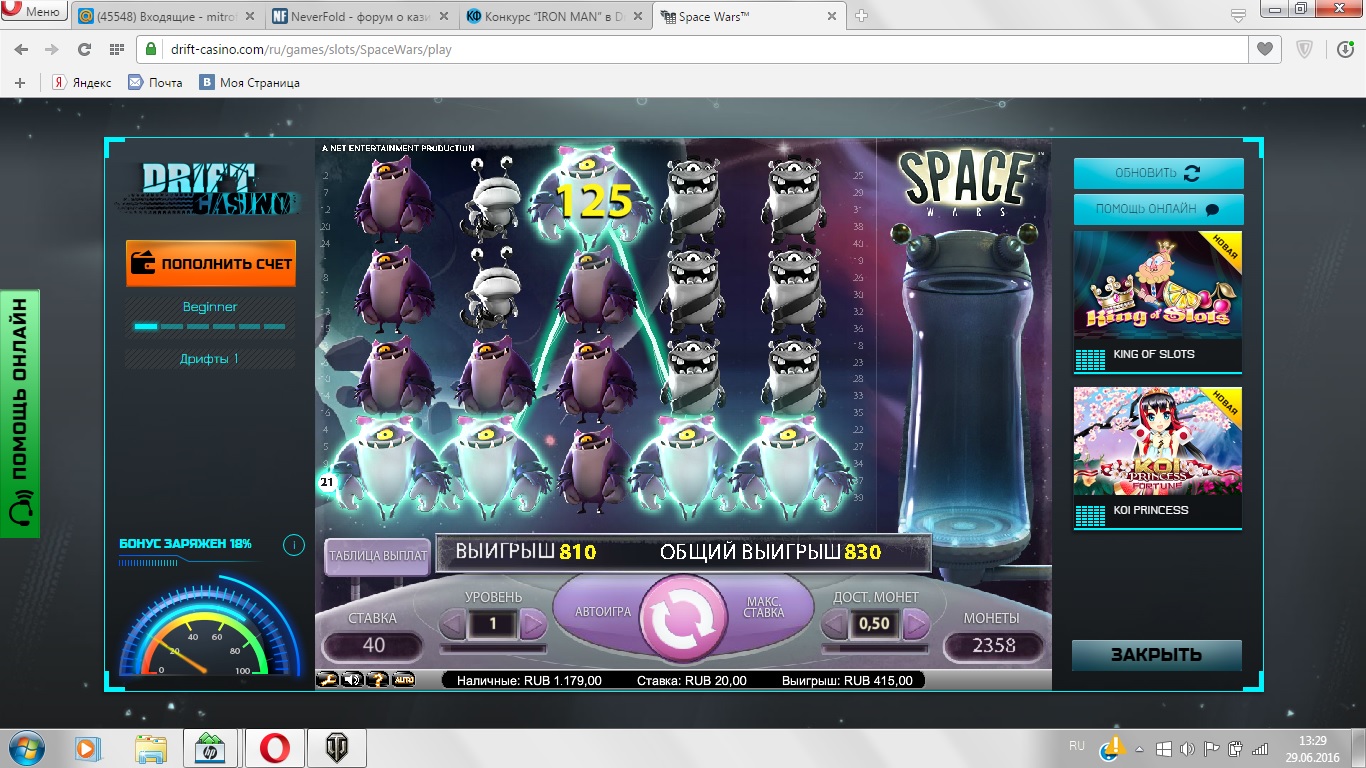Open game help via the question mark icon
Viewport: 1366px width, 768px height.
[x=377, y=680]
